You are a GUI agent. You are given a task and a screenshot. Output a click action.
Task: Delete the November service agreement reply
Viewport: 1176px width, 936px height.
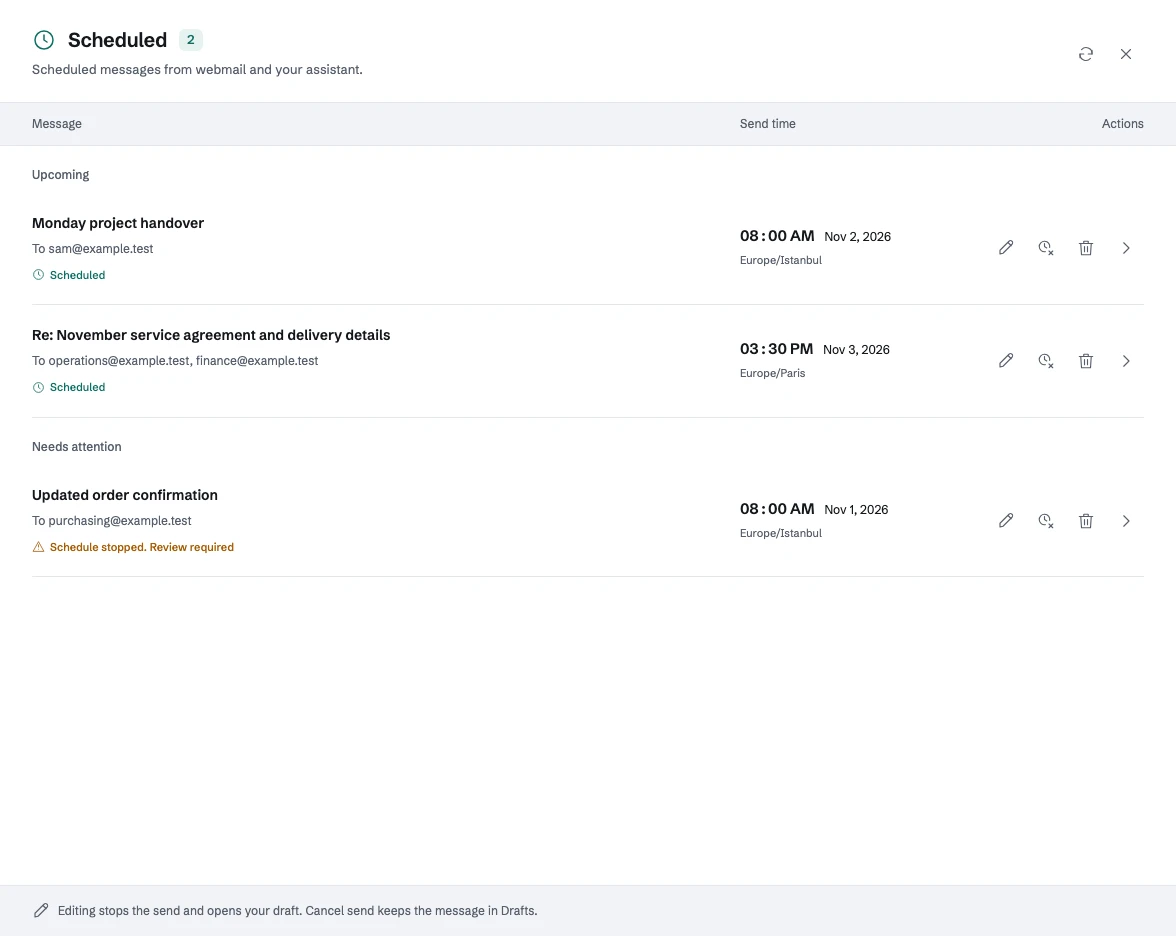tap(1085, 361)
